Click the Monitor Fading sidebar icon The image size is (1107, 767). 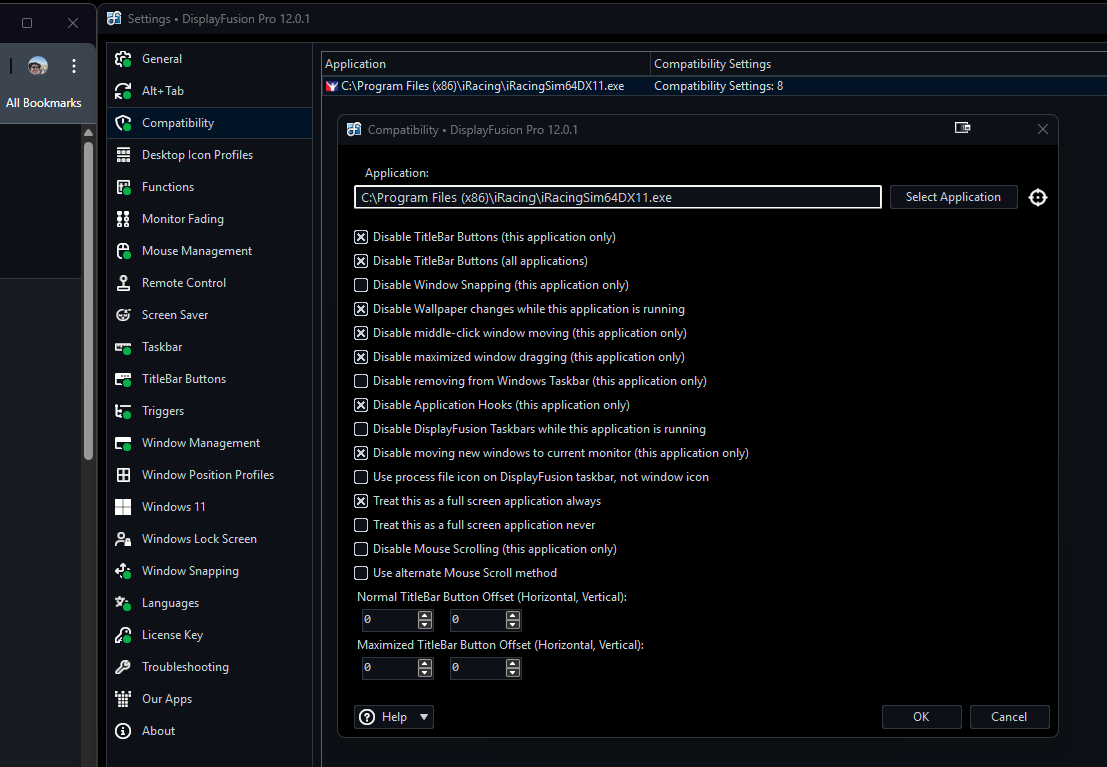[x=123, y=219]
